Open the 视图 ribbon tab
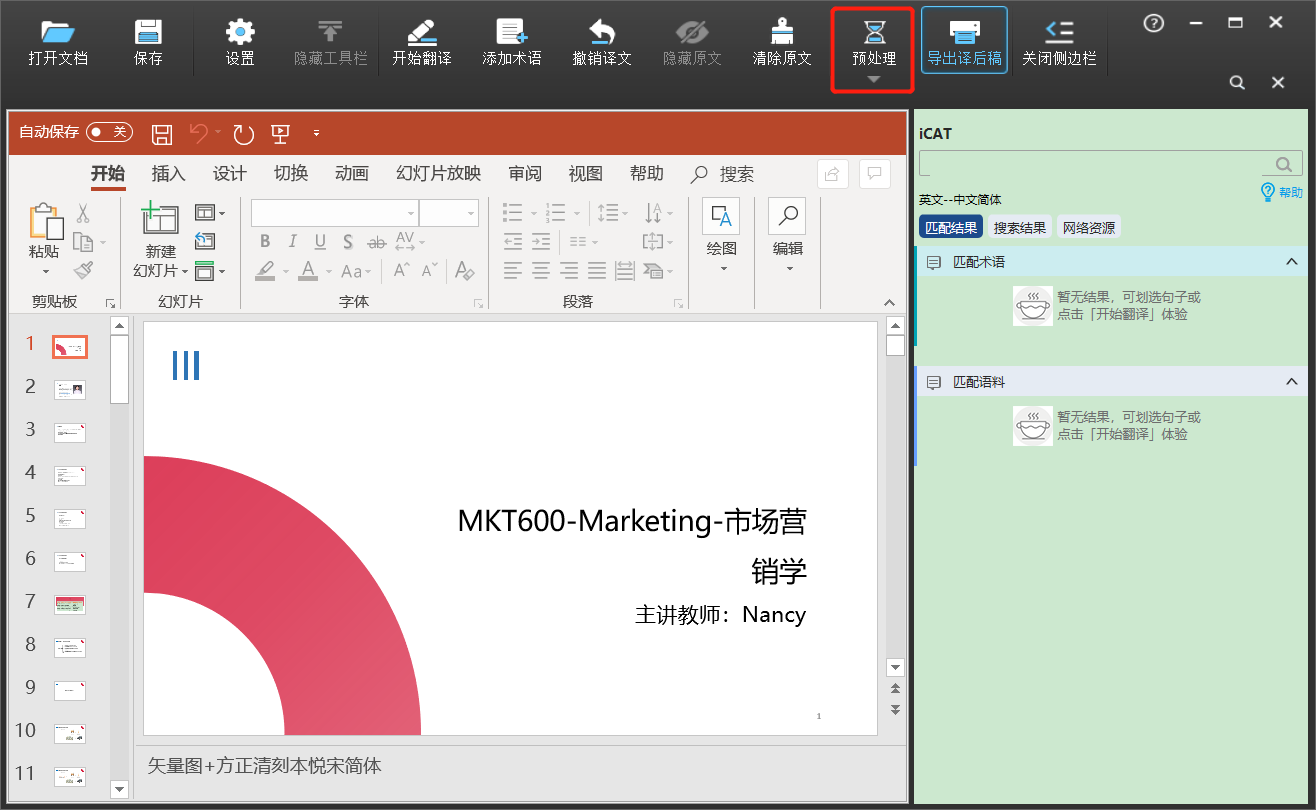This screenshot has width=1316, height=810. pos(585,174)
